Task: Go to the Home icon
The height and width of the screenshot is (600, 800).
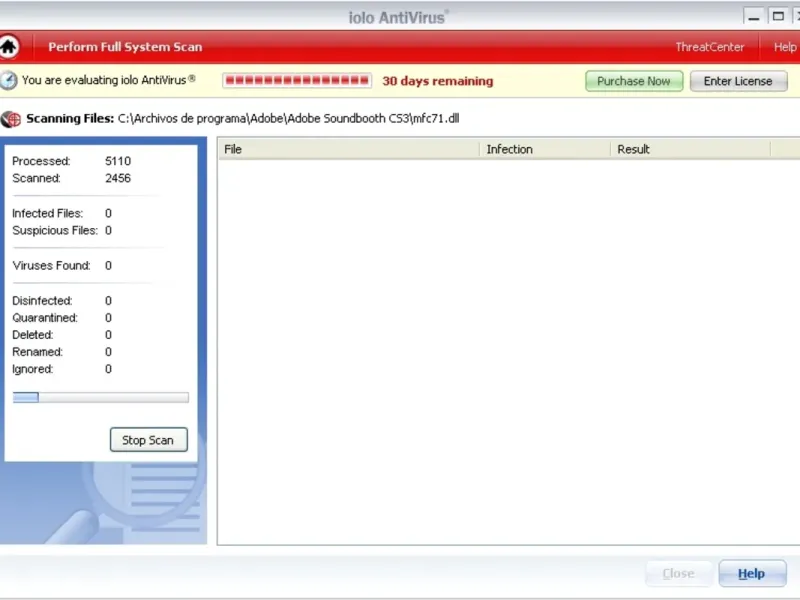Action: [x=9, y=46]
